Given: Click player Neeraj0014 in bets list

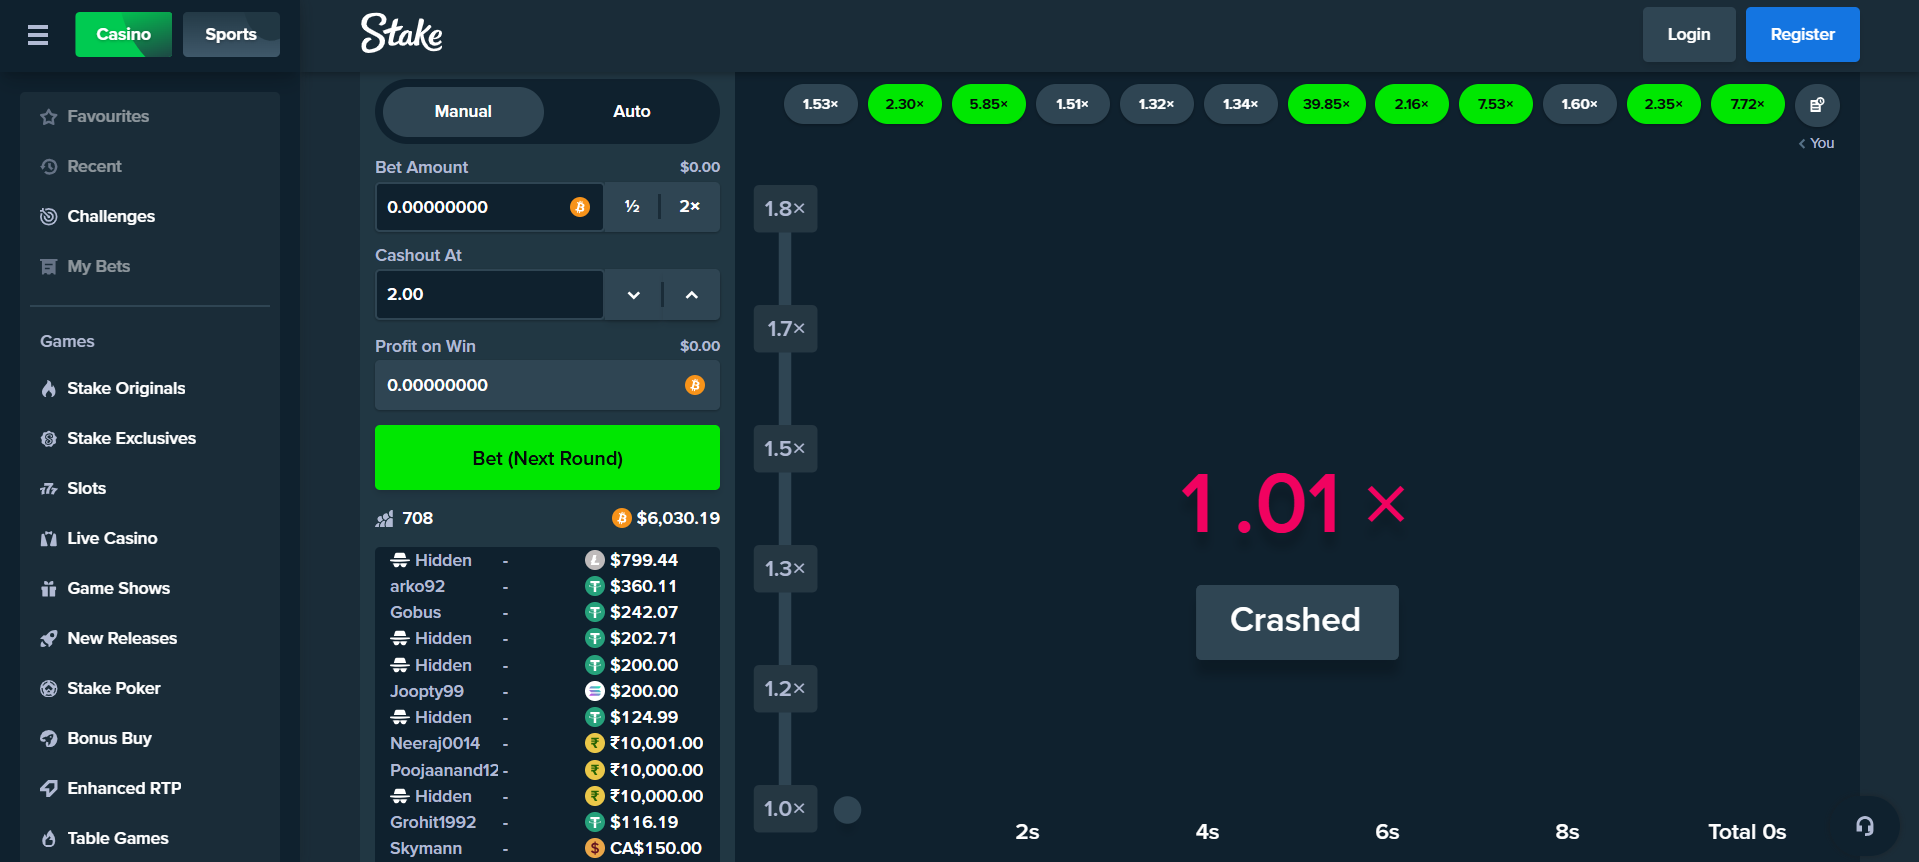Looking at the screenshot, I should pos(435,744).
